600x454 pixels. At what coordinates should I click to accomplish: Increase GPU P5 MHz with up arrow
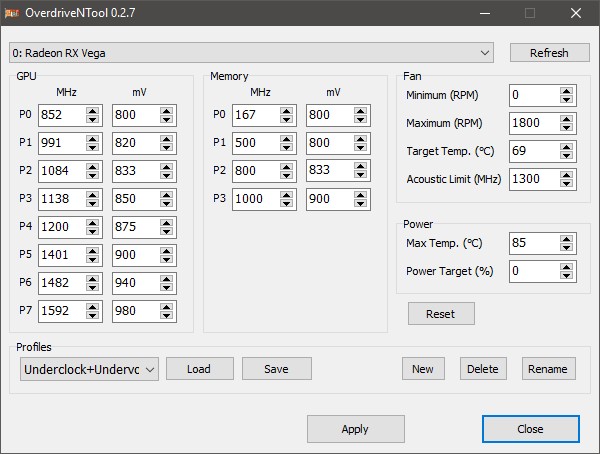(92, 251)
